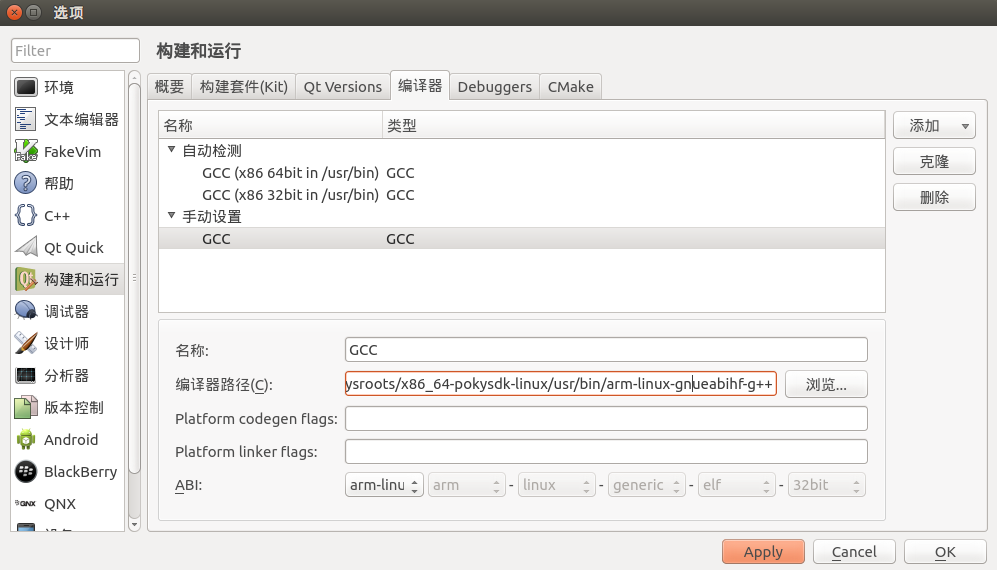Open the C++ braces icon
This screenshot has width=997, height=570.
pos(26,216)
